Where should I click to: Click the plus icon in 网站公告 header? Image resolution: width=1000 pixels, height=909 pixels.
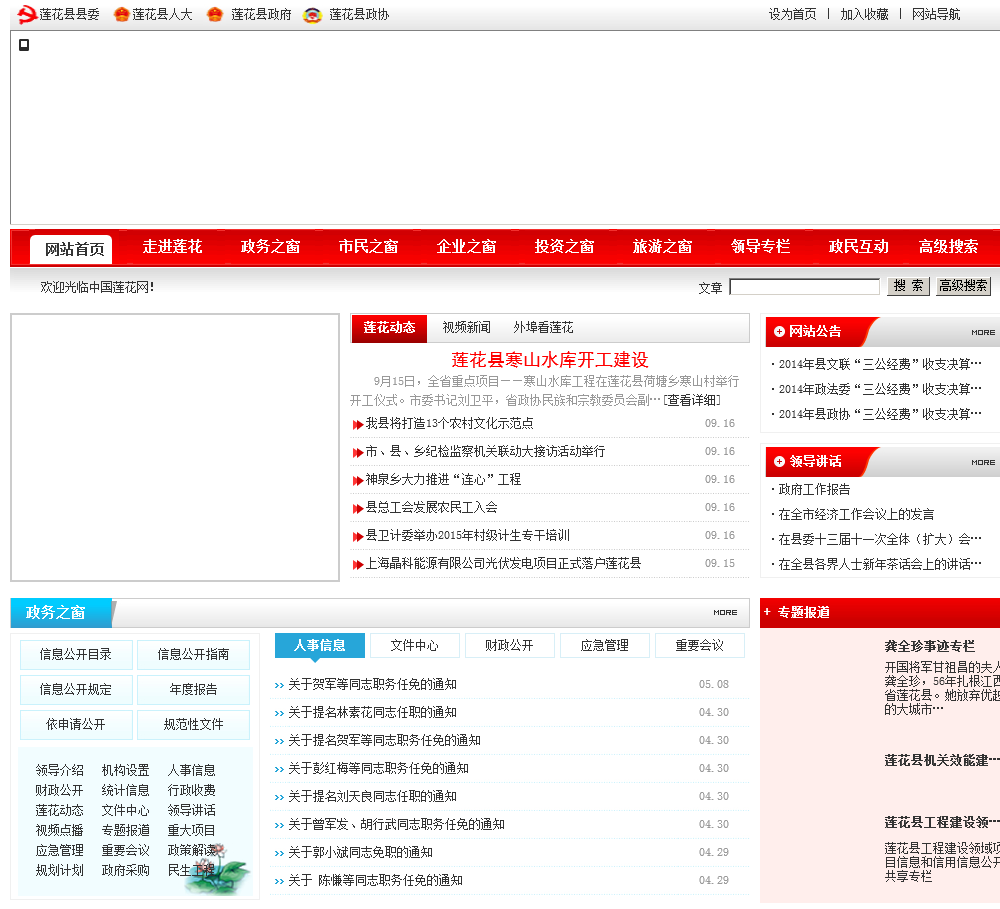click(x=779, y=331)
